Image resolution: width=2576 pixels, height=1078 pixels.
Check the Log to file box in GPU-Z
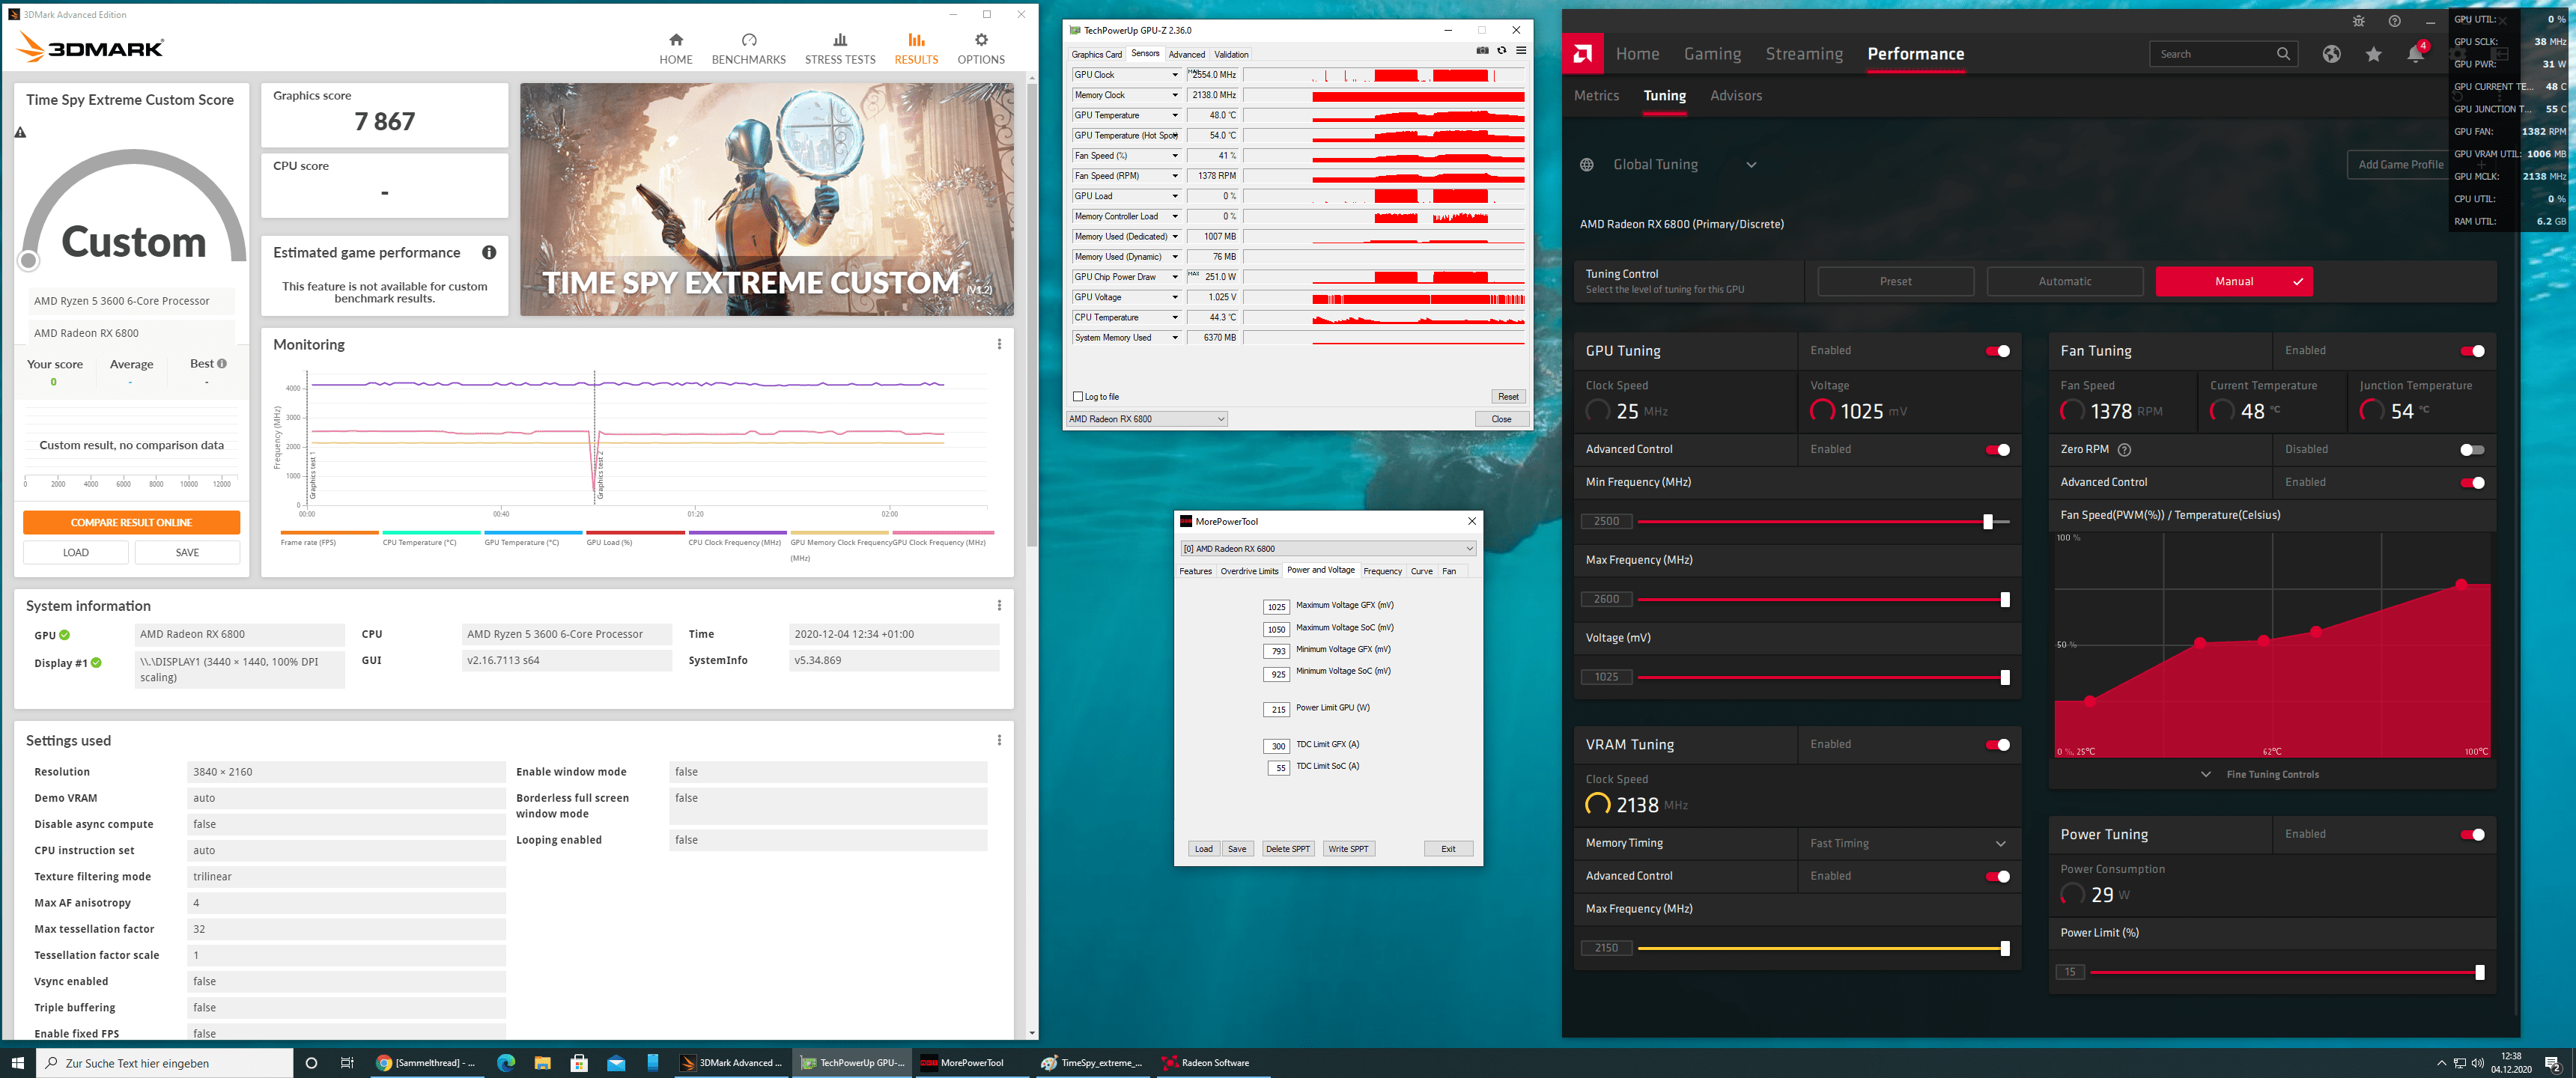tap(1077, 397)
